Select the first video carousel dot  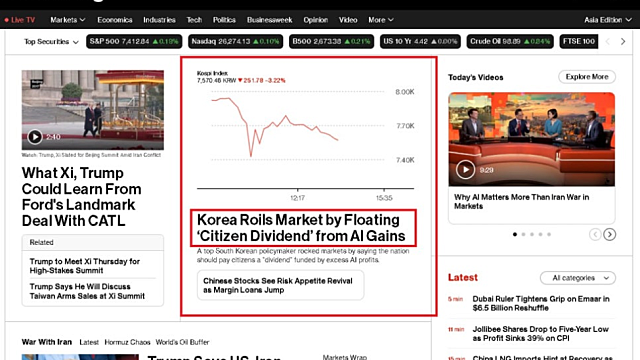click(x=515, y=234)
